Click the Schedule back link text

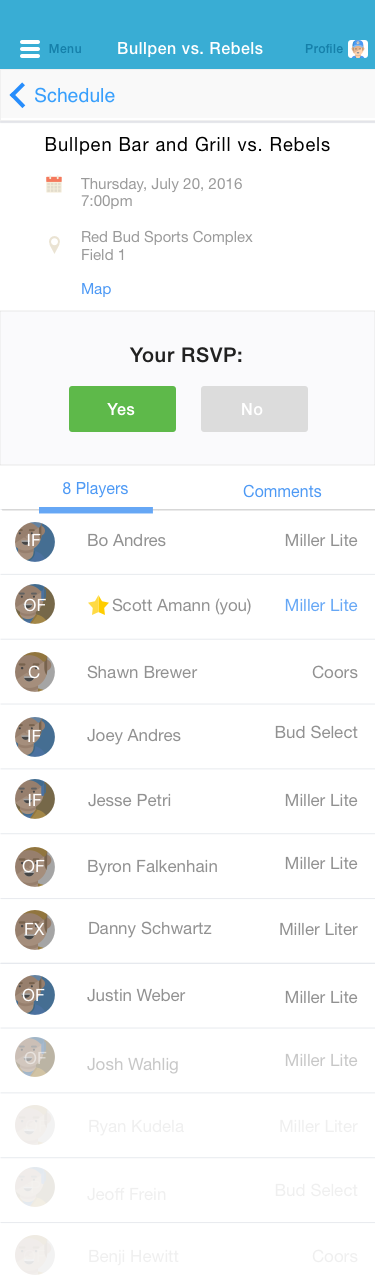(x=74, y=96)
